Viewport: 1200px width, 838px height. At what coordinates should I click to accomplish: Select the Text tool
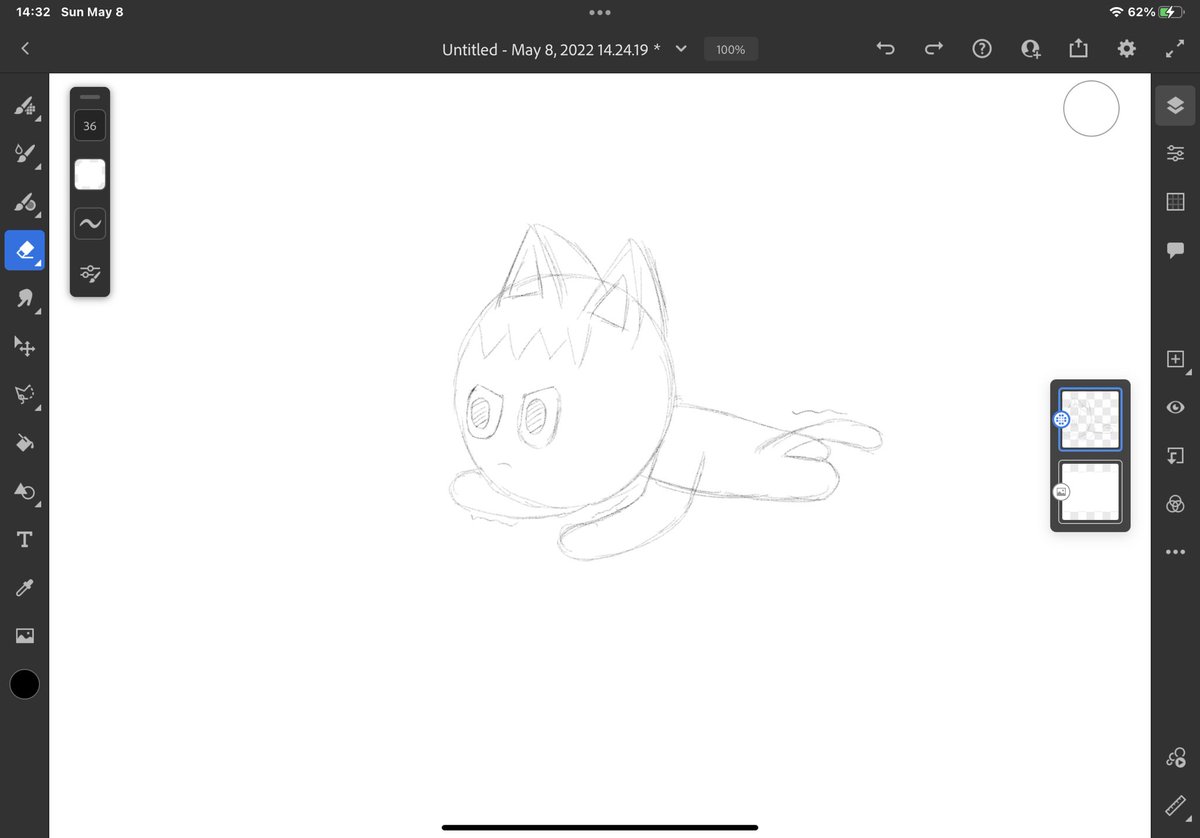[x=24, y=540]
